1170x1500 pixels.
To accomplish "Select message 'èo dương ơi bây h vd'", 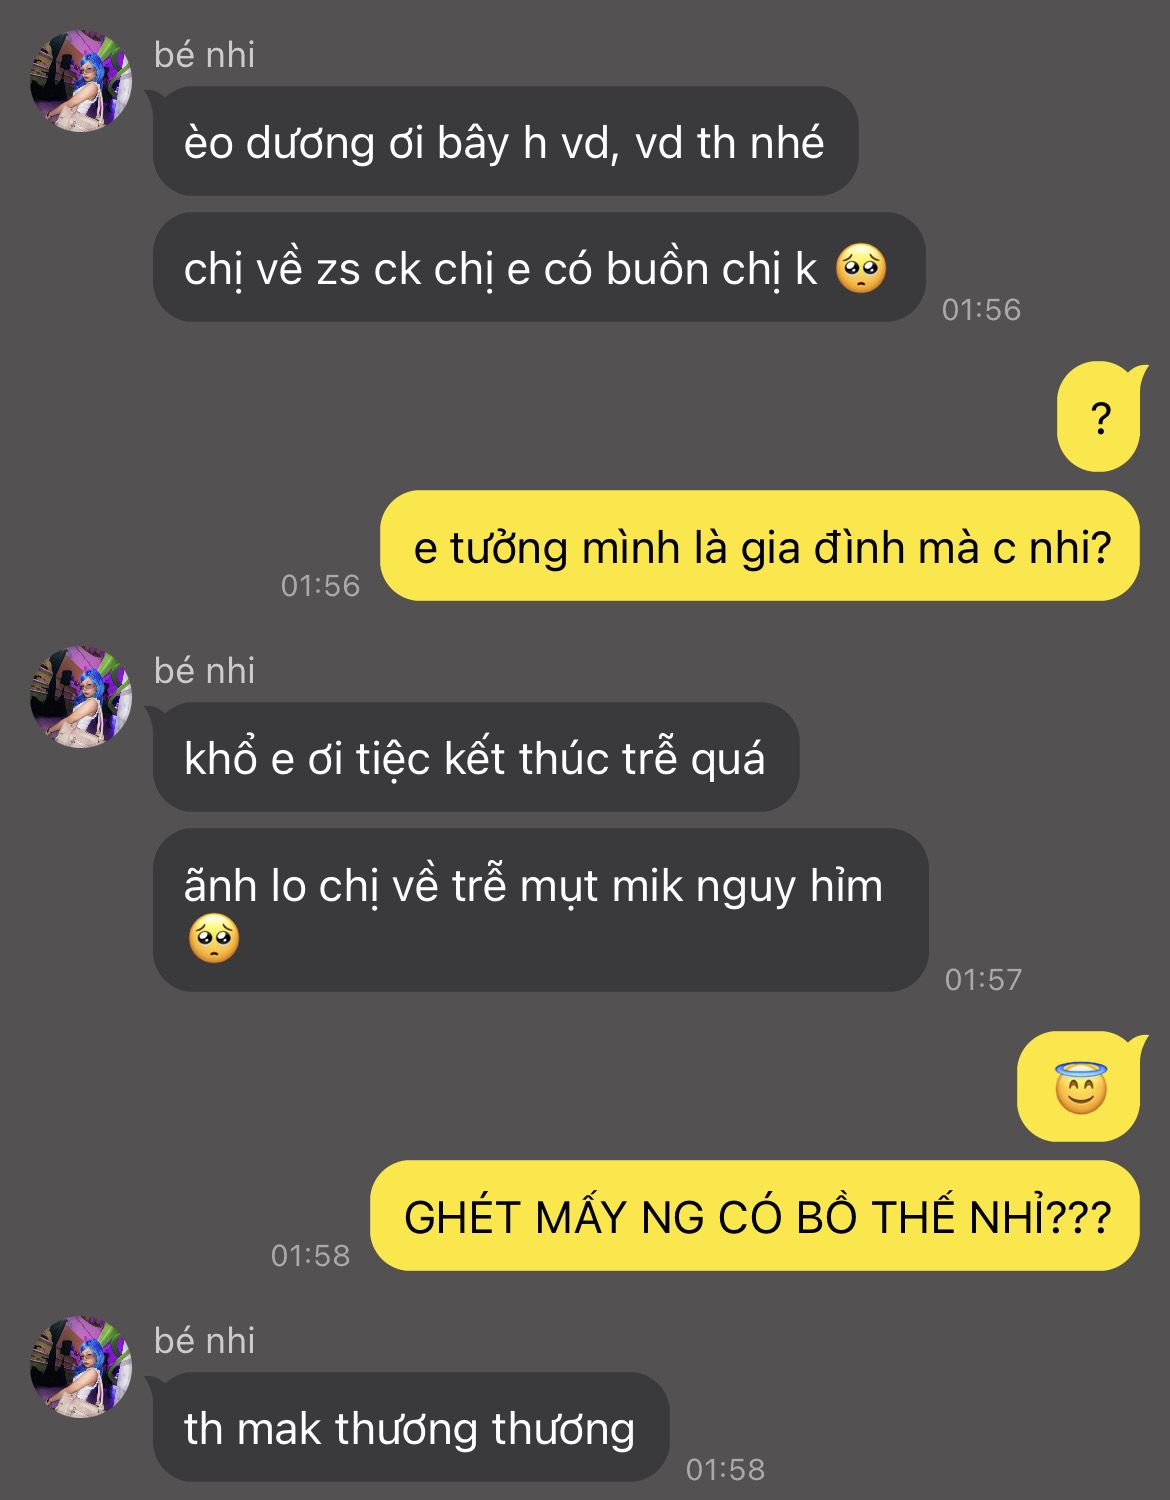I will 505,141.
